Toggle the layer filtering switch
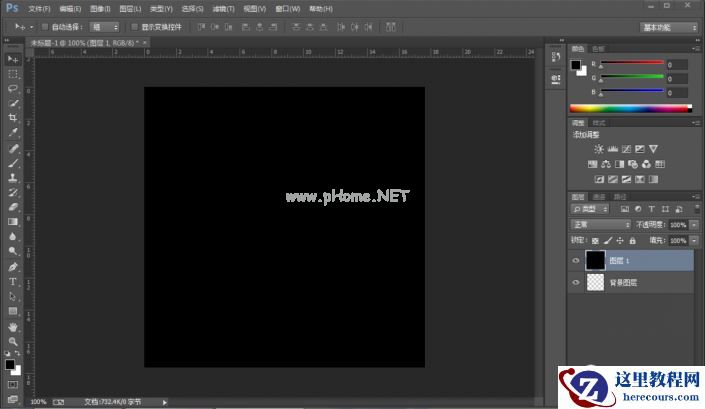 [x=696, y=209]
